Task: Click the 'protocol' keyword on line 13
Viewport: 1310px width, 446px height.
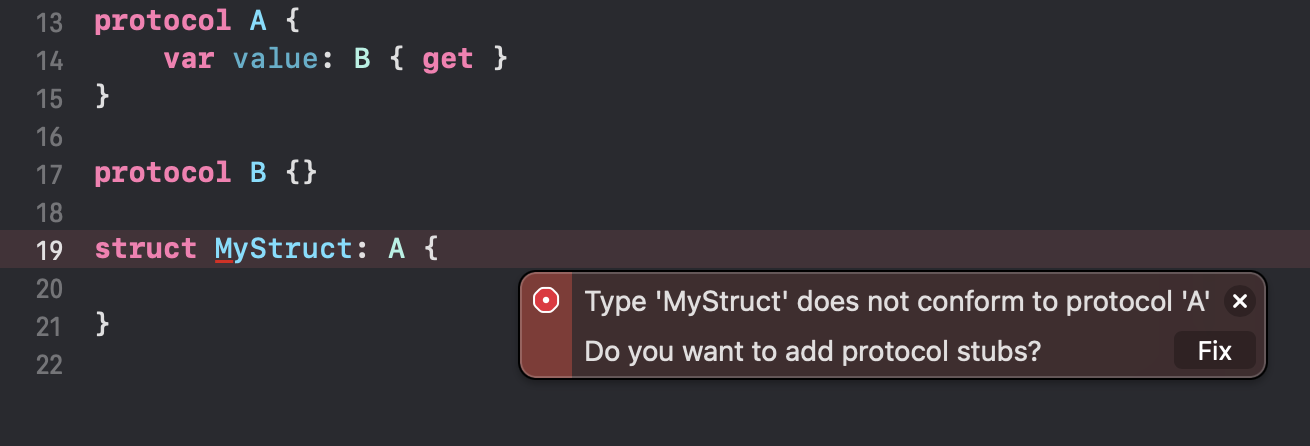Action: 163,22
